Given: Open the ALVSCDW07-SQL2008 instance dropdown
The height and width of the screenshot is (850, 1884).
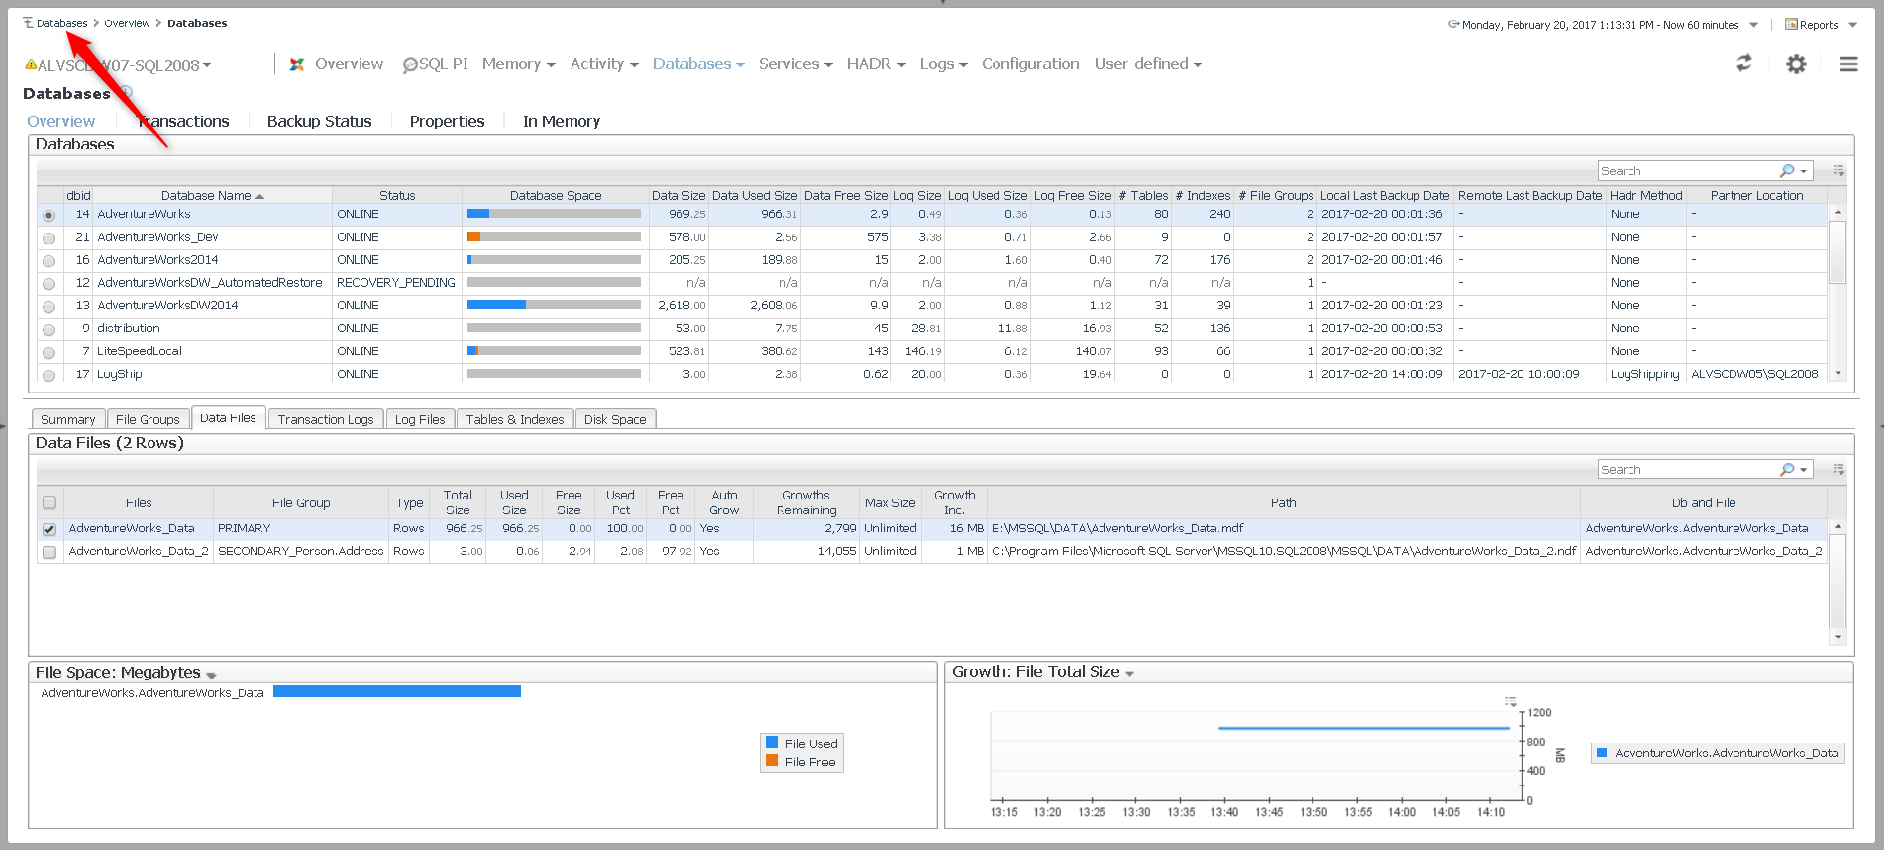Looking at the screenshot, I should [x=207, y=66].
